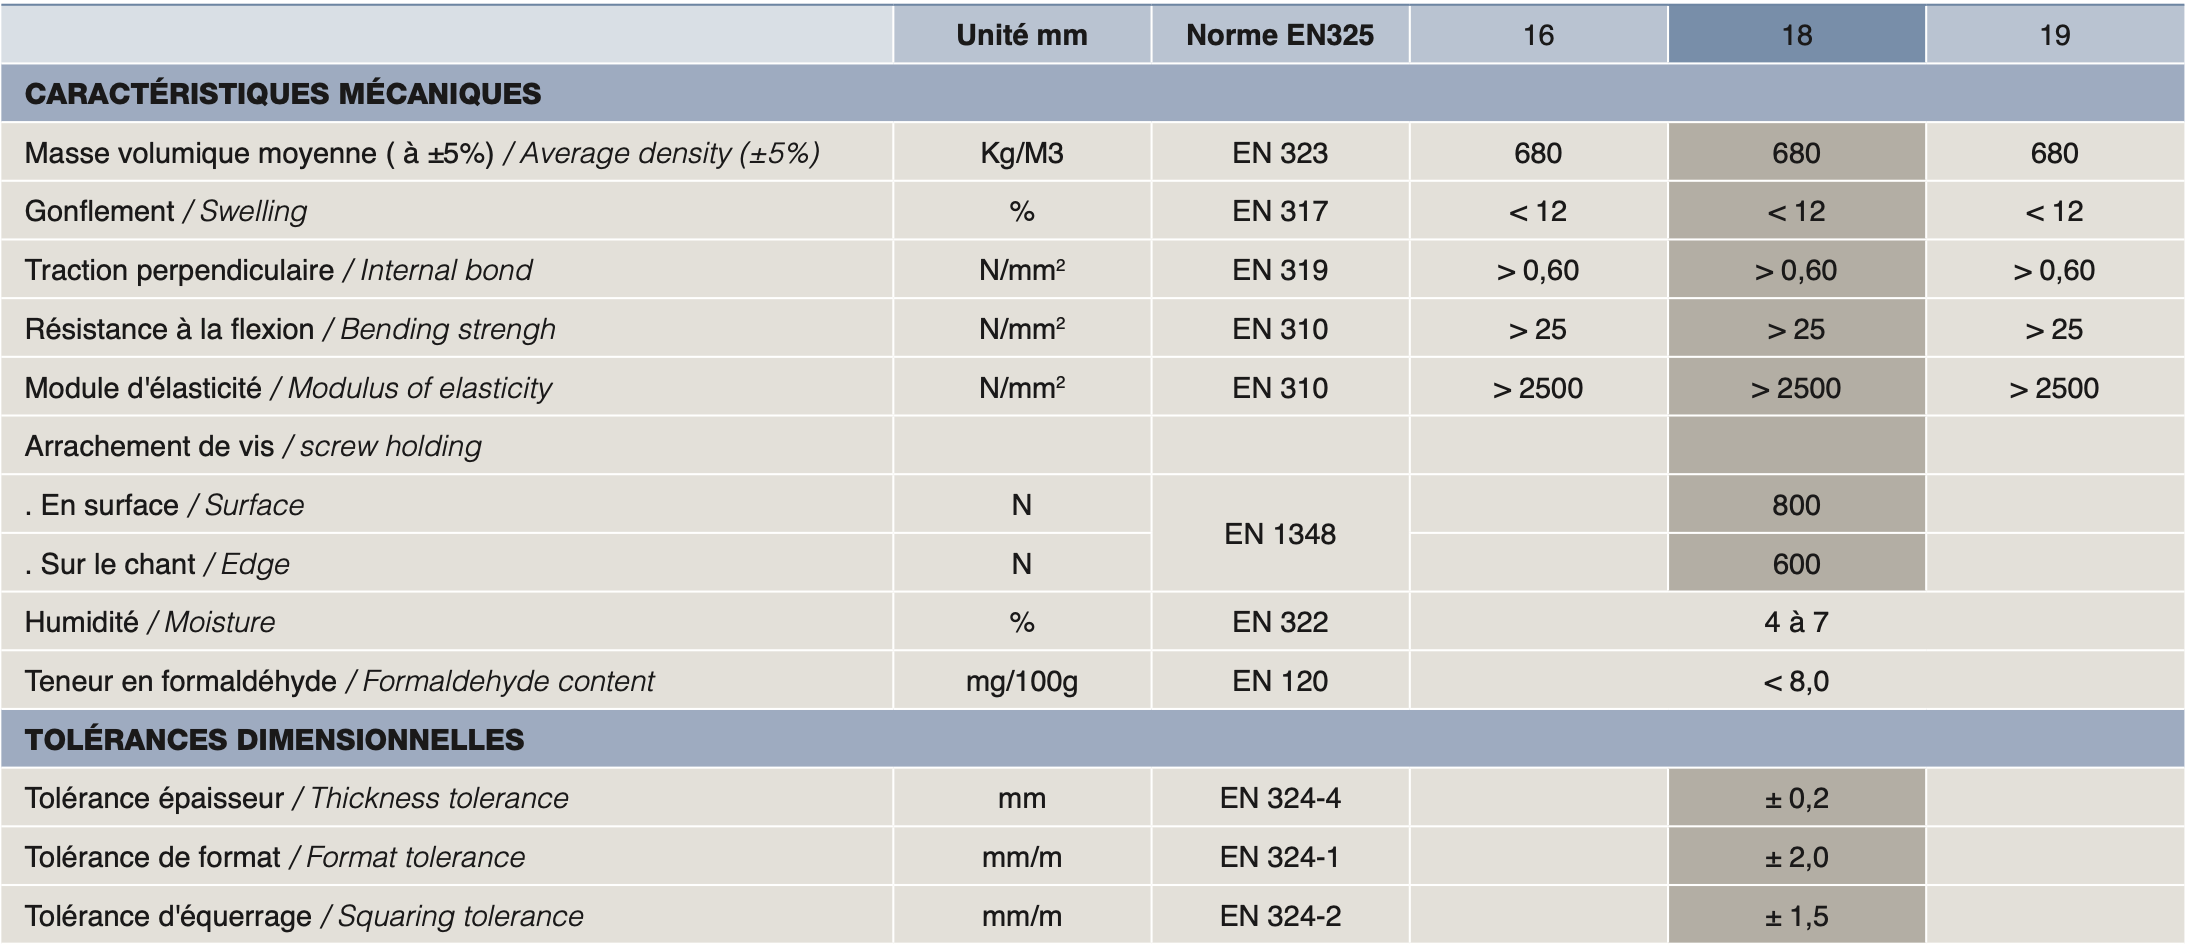Click the "Gonflement / Swelling" row label
This screenshot has height=950, width=2192.
pos(166,212)
